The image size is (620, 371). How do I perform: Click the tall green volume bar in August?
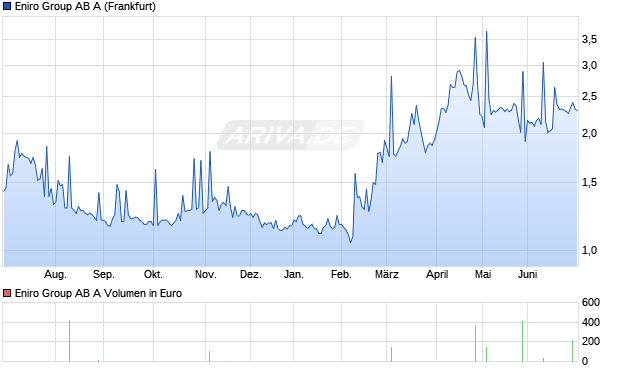coord(69,341)
